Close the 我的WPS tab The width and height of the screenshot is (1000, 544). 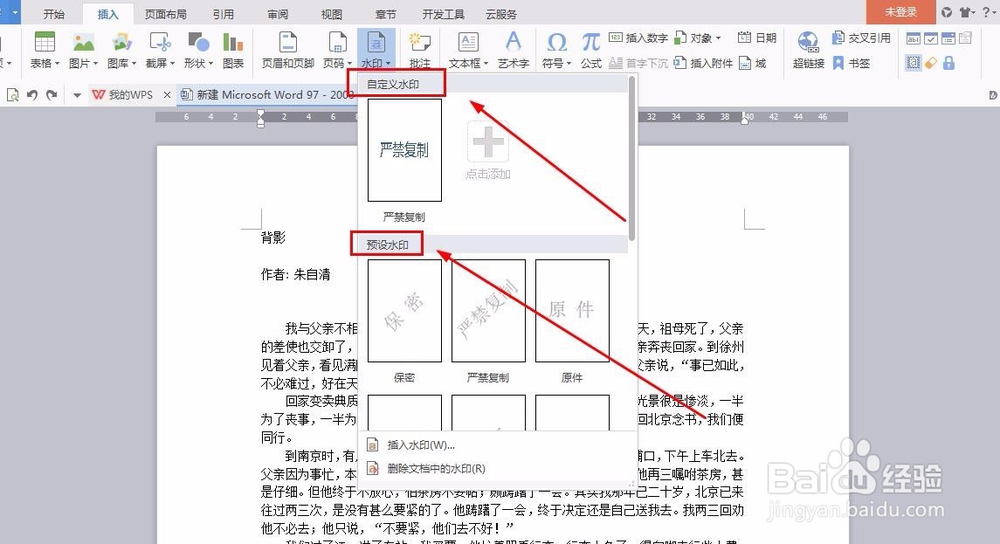coord(166,95)
